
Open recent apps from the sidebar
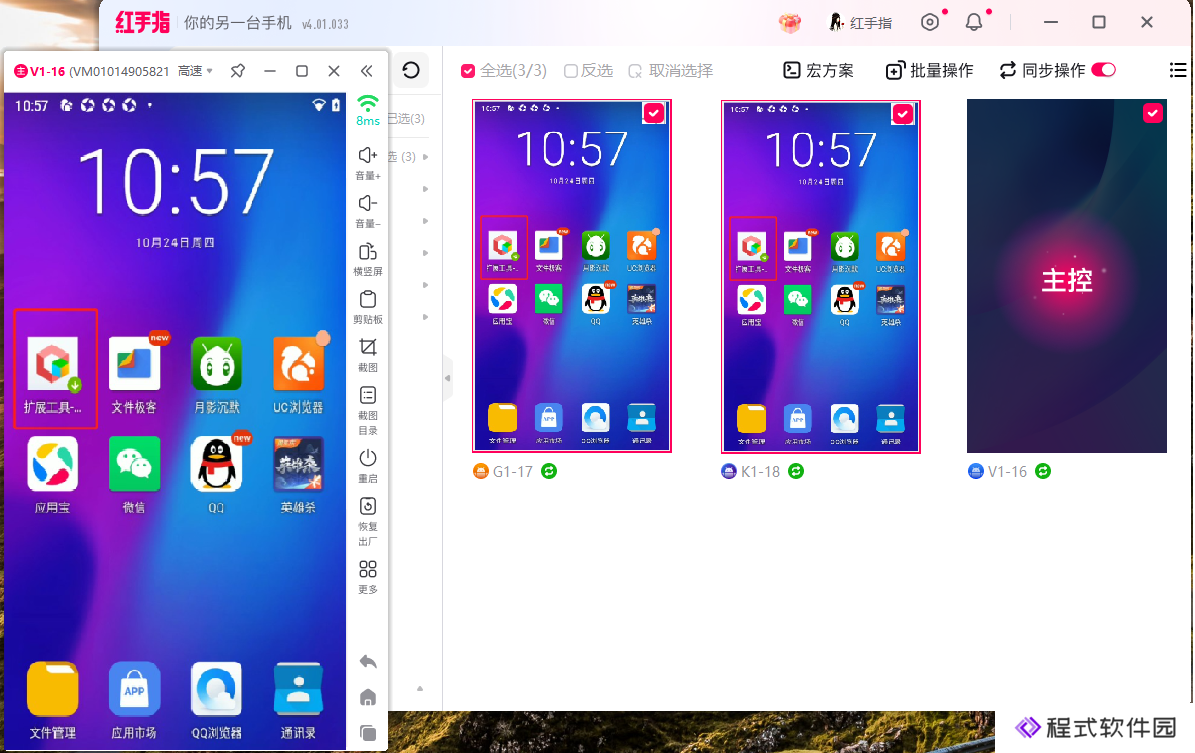pyautogui.click(x=367, y=733)
